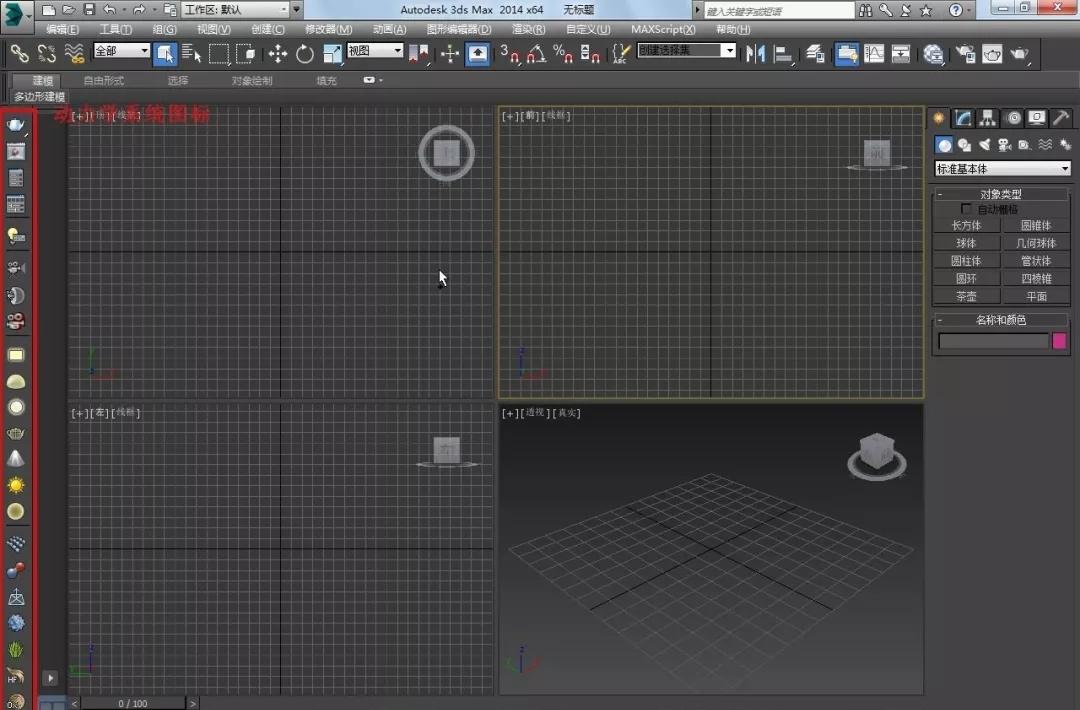This screenshot has width=1080, height=710.
Task: Open the Lights creation category
Action: 985,145
